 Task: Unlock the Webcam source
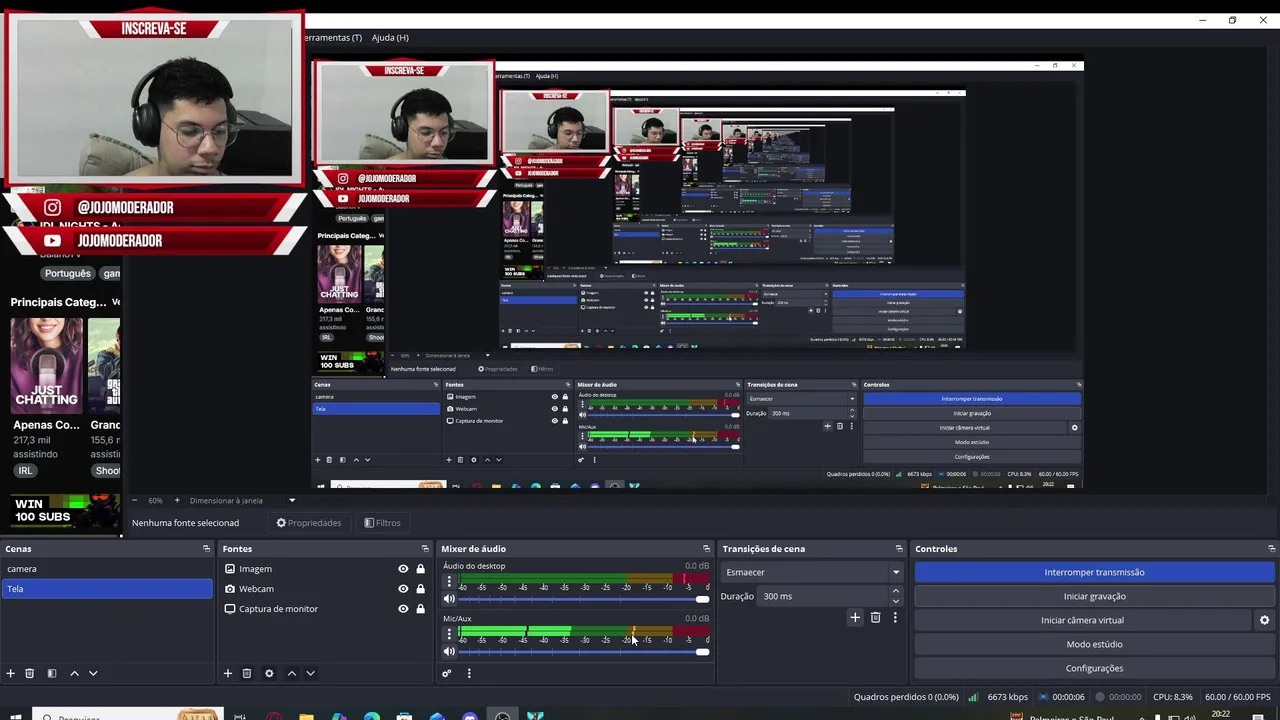pos(420,589)
